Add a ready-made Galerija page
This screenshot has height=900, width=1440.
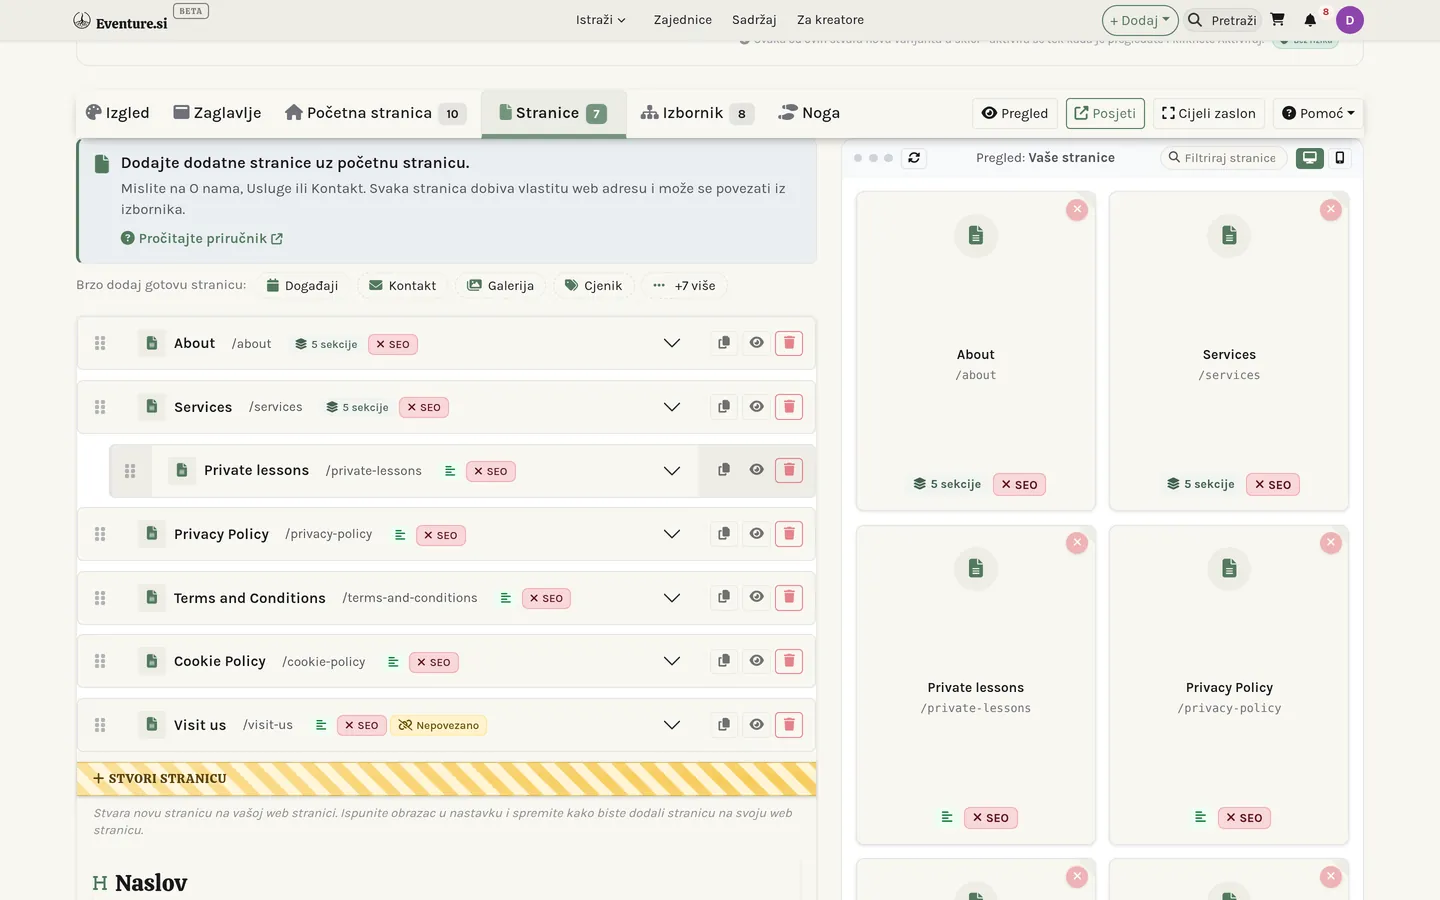(501, 285)
